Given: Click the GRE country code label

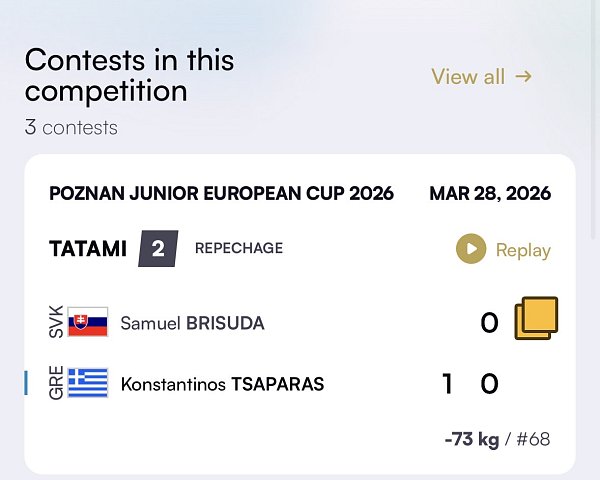Looking at the screenshot, I should coord(56,383).
